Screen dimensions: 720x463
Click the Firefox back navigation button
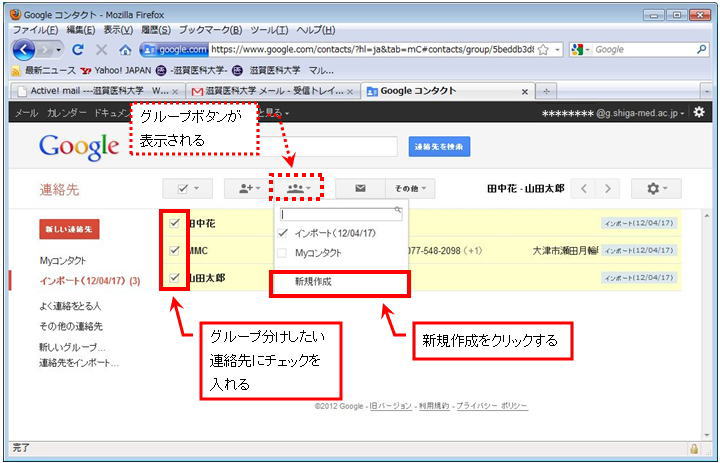(24, 50)
